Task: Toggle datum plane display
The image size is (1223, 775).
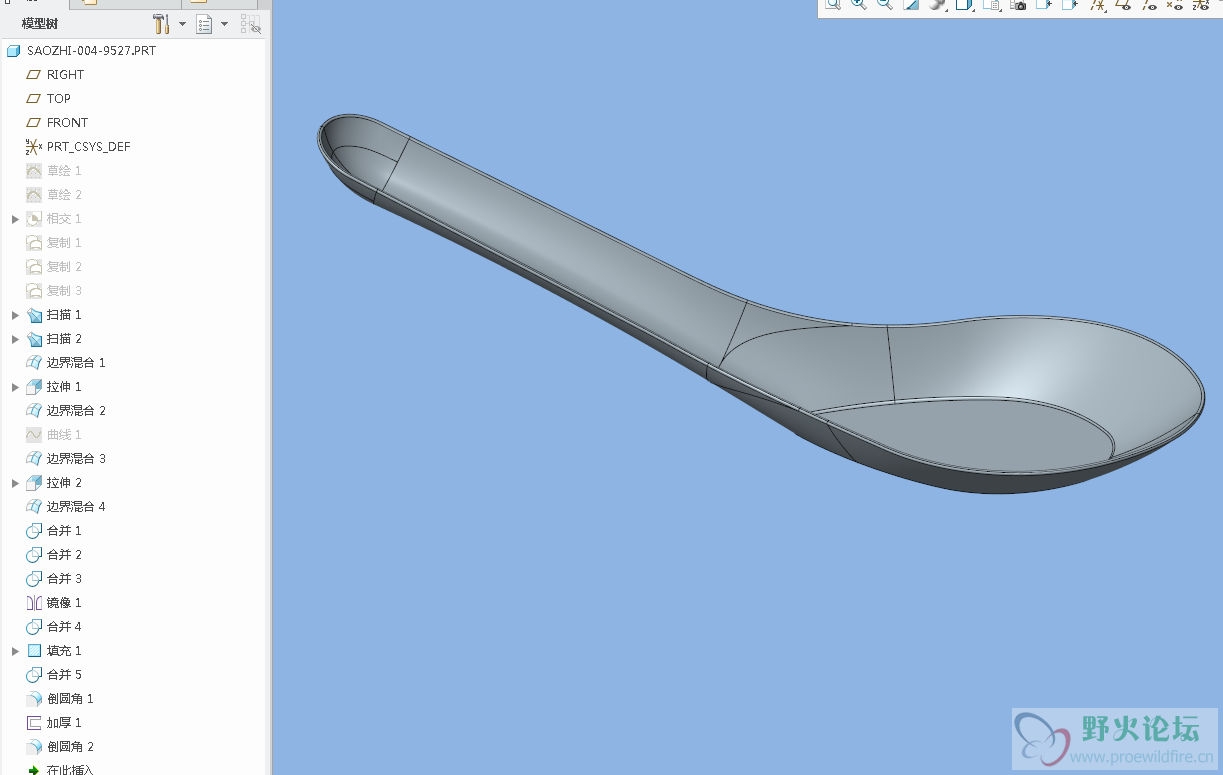Action: pos(1123,4)
